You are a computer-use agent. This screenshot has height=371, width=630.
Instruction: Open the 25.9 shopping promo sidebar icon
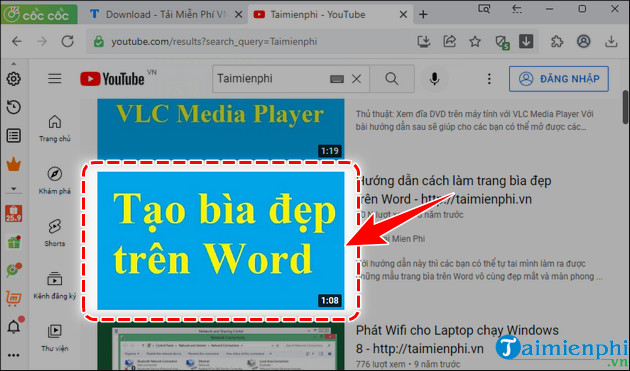coord(14,213)
